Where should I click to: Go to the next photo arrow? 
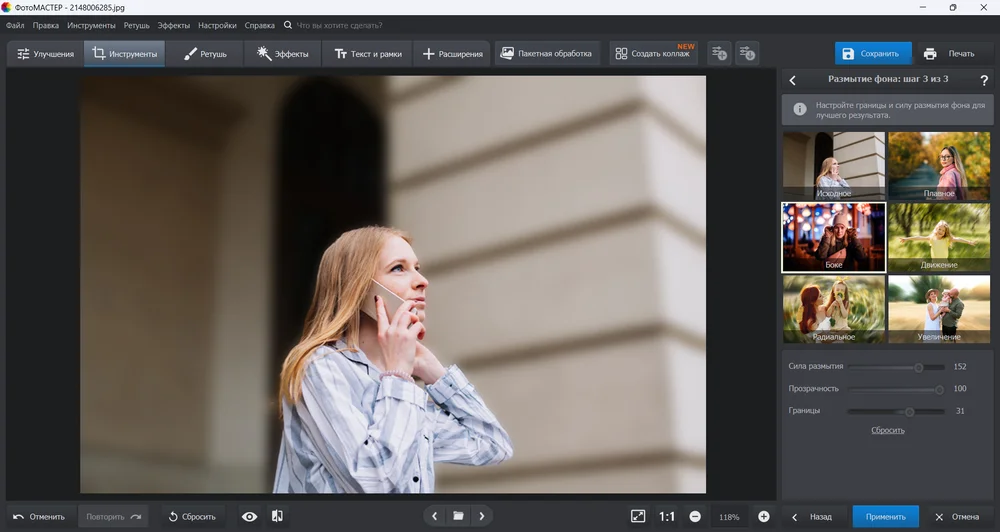click(x=482, y=516)
